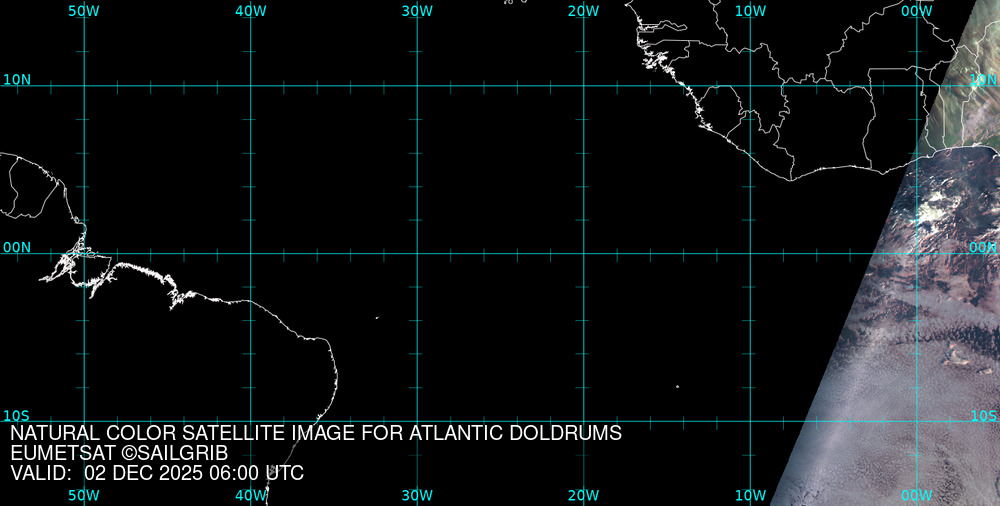The height and width of the screenshot is (506, 1000).
Task: Select the bottom 10W longitude label
Action: coord(750,495)
